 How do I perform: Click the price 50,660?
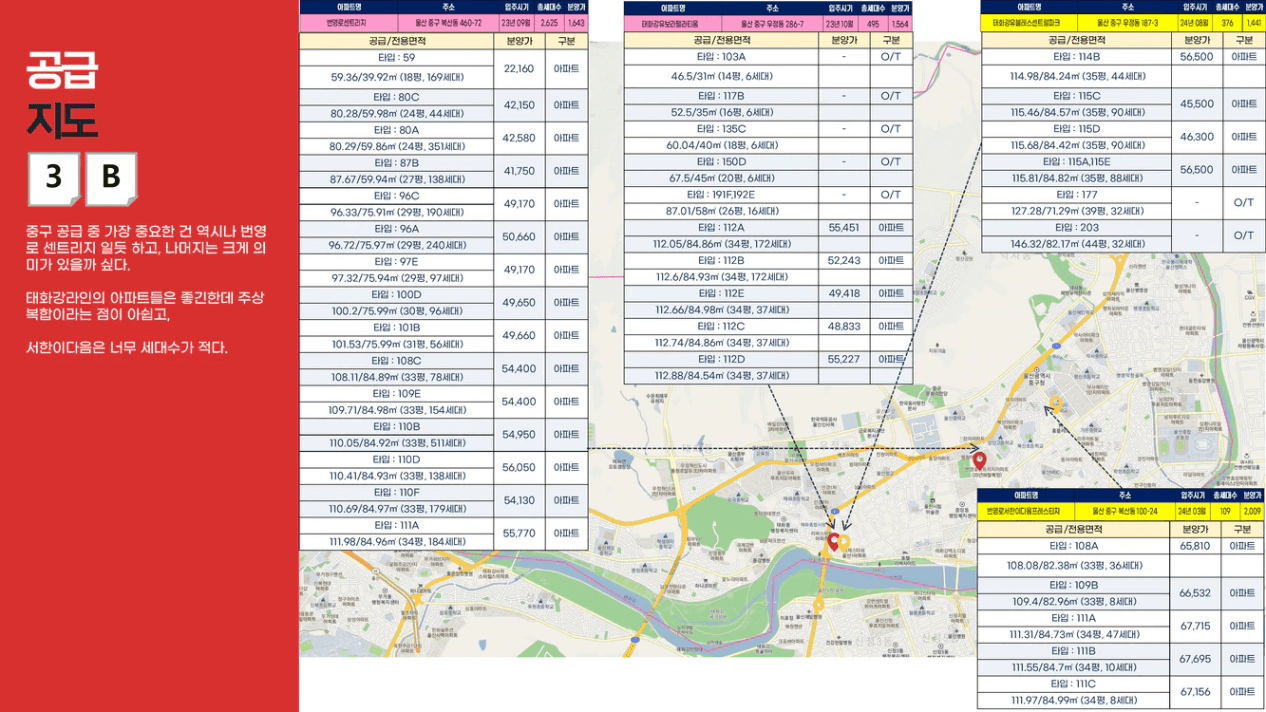click(519, 237)
